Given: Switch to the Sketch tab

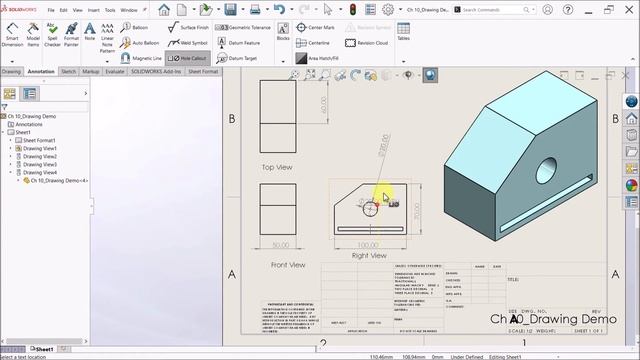Looking at the screenshot, I should click(x=69, y=71).
